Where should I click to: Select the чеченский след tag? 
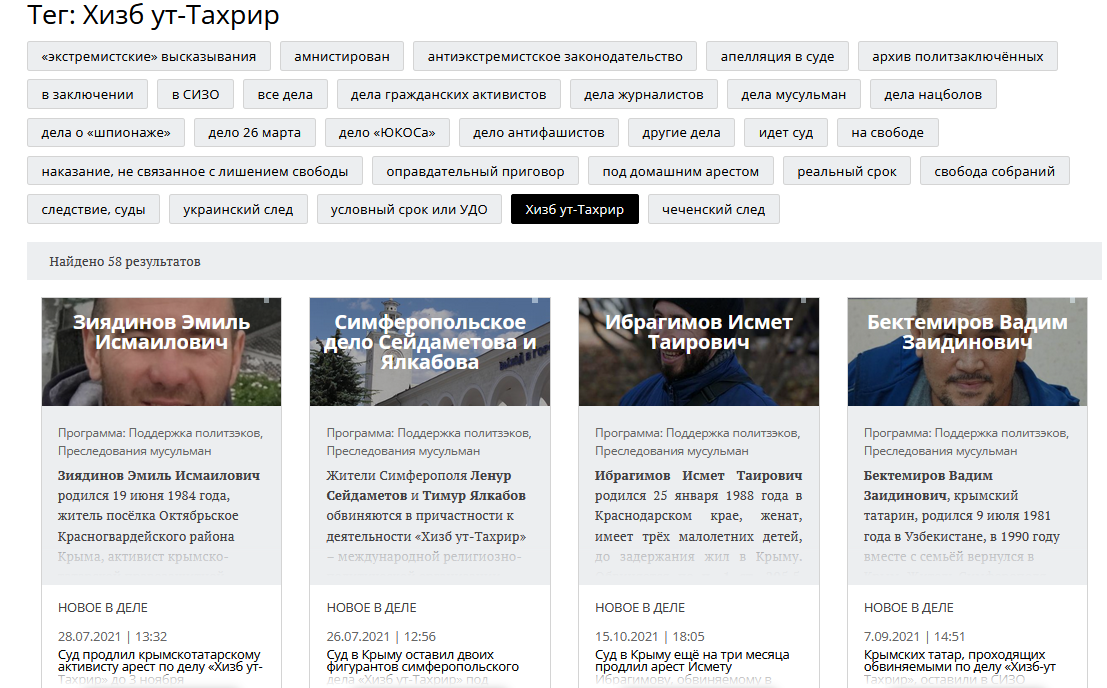714,210
